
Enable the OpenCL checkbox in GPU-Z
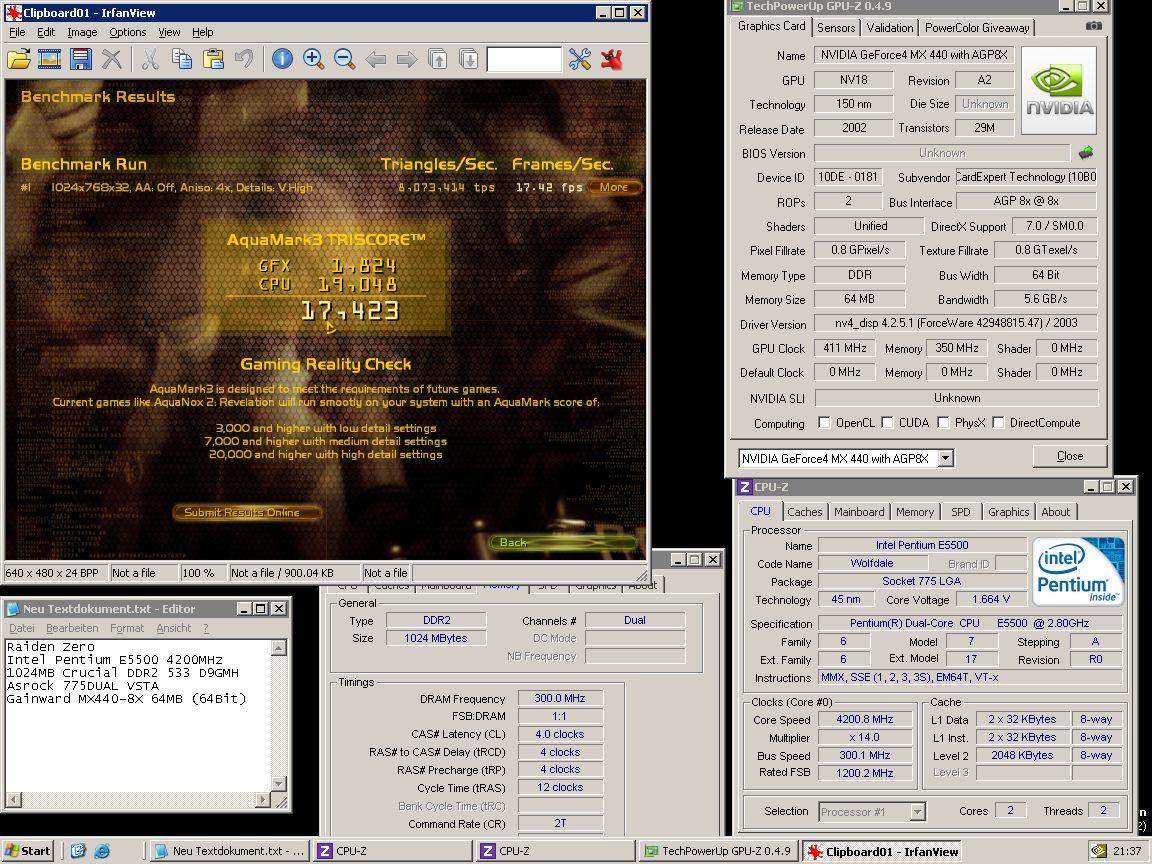(824, 422)
